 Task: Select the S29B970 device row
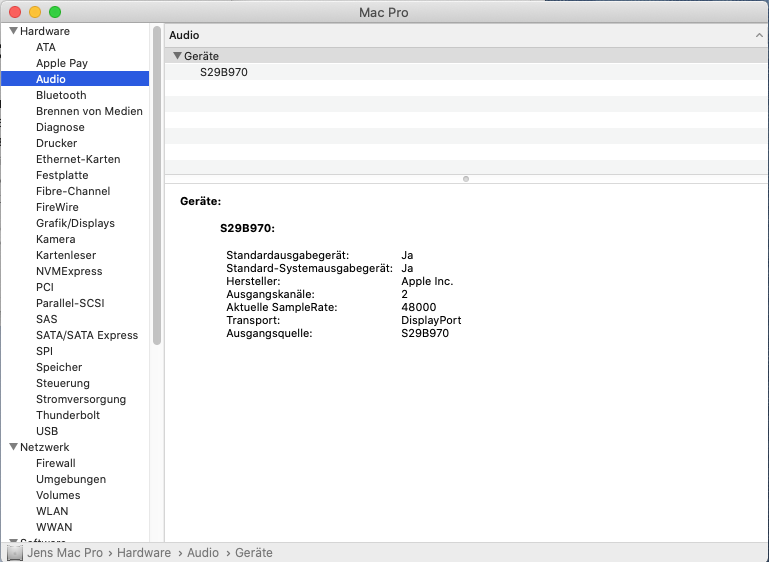[466, 72]
